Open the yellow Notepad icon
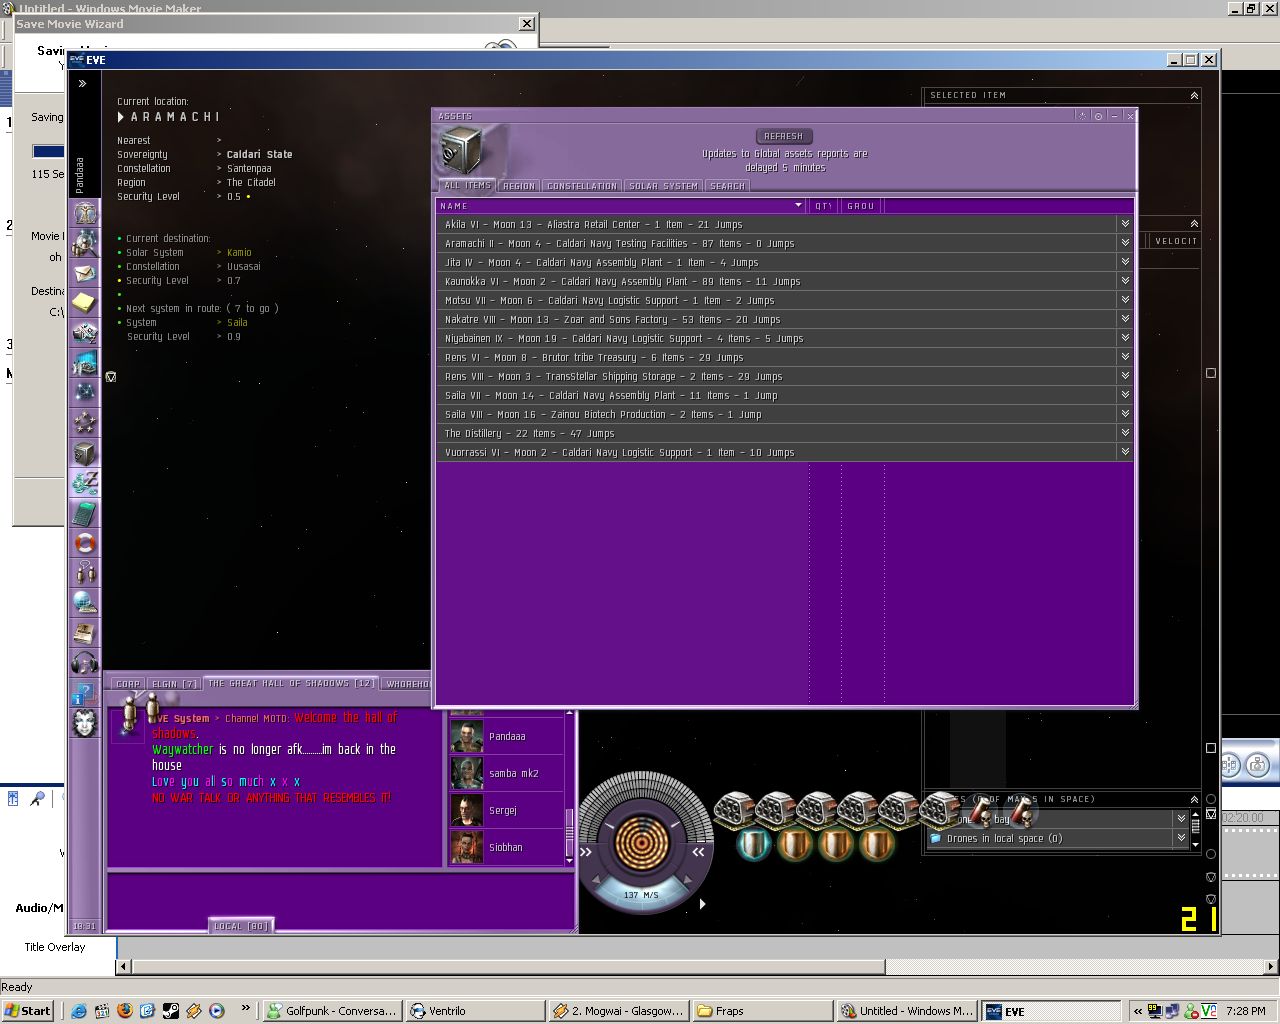Image resolution: width=1280 pixels, height=1024 pixels. click(85, 303)
